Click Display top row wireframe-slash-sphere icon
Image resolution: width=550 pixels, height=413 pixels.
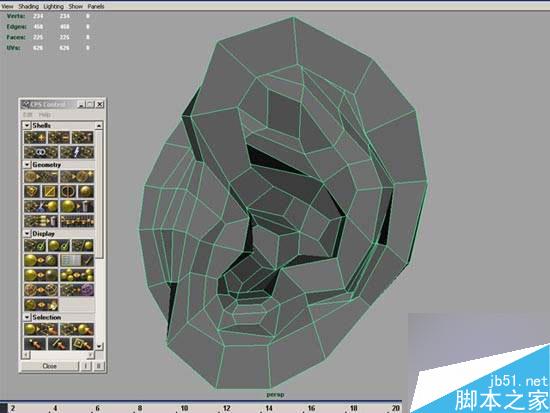click(82, 246)
